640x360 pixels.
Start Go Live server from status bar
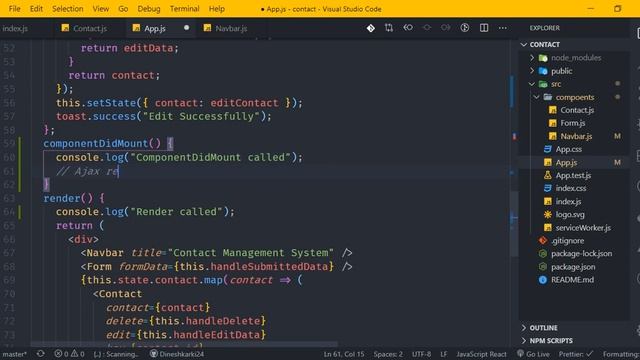tap(533, 354)
